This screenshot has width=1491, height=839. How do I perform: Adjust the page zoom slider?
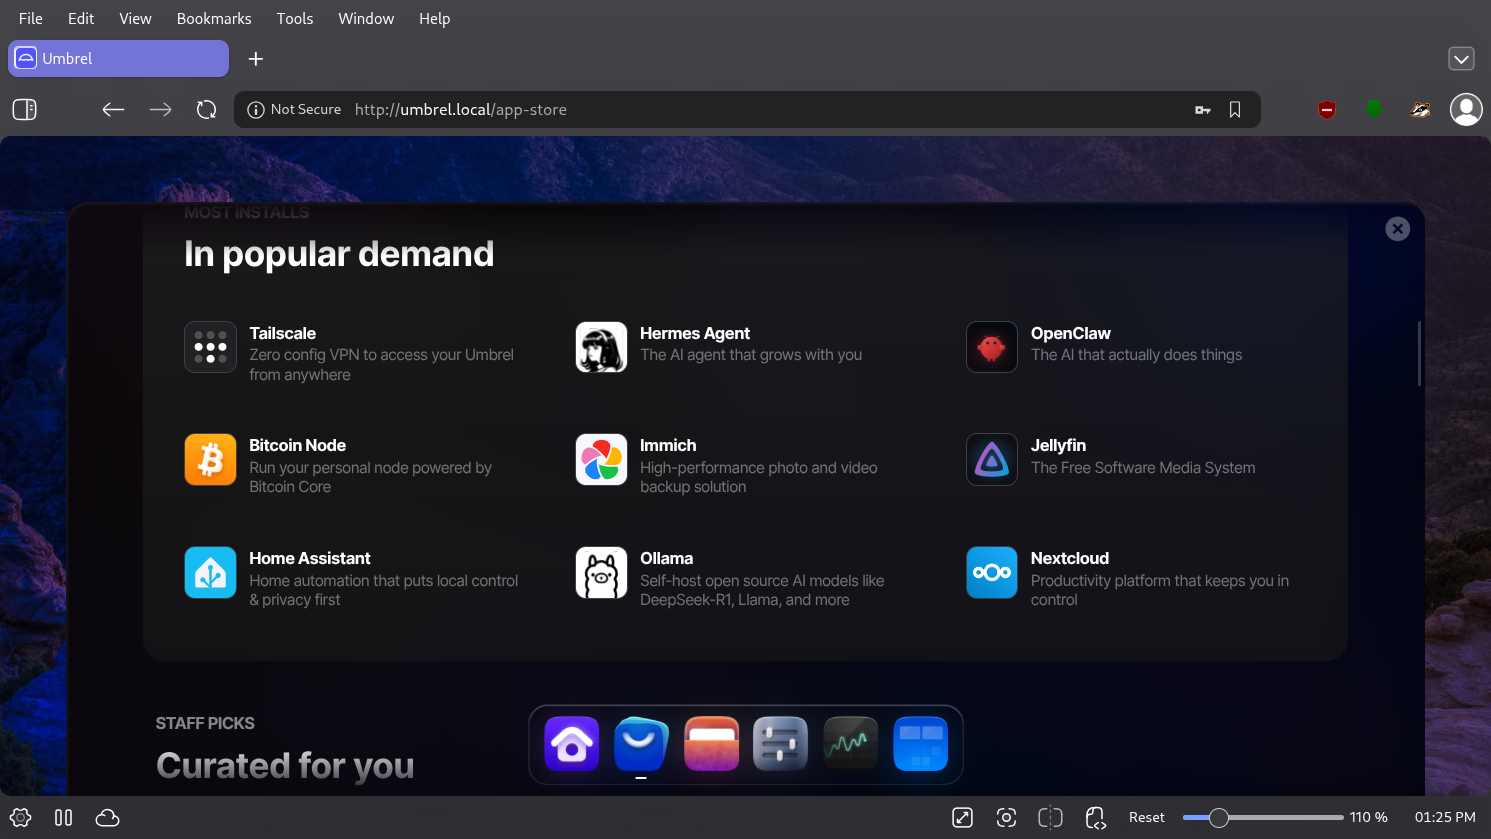[x=1263, y=817]
